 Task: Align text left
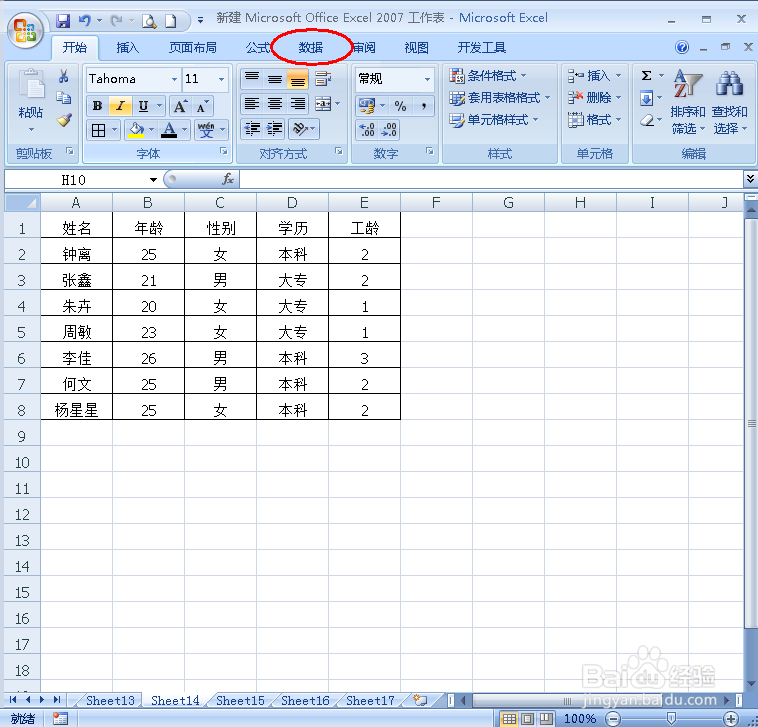(252, 103)
